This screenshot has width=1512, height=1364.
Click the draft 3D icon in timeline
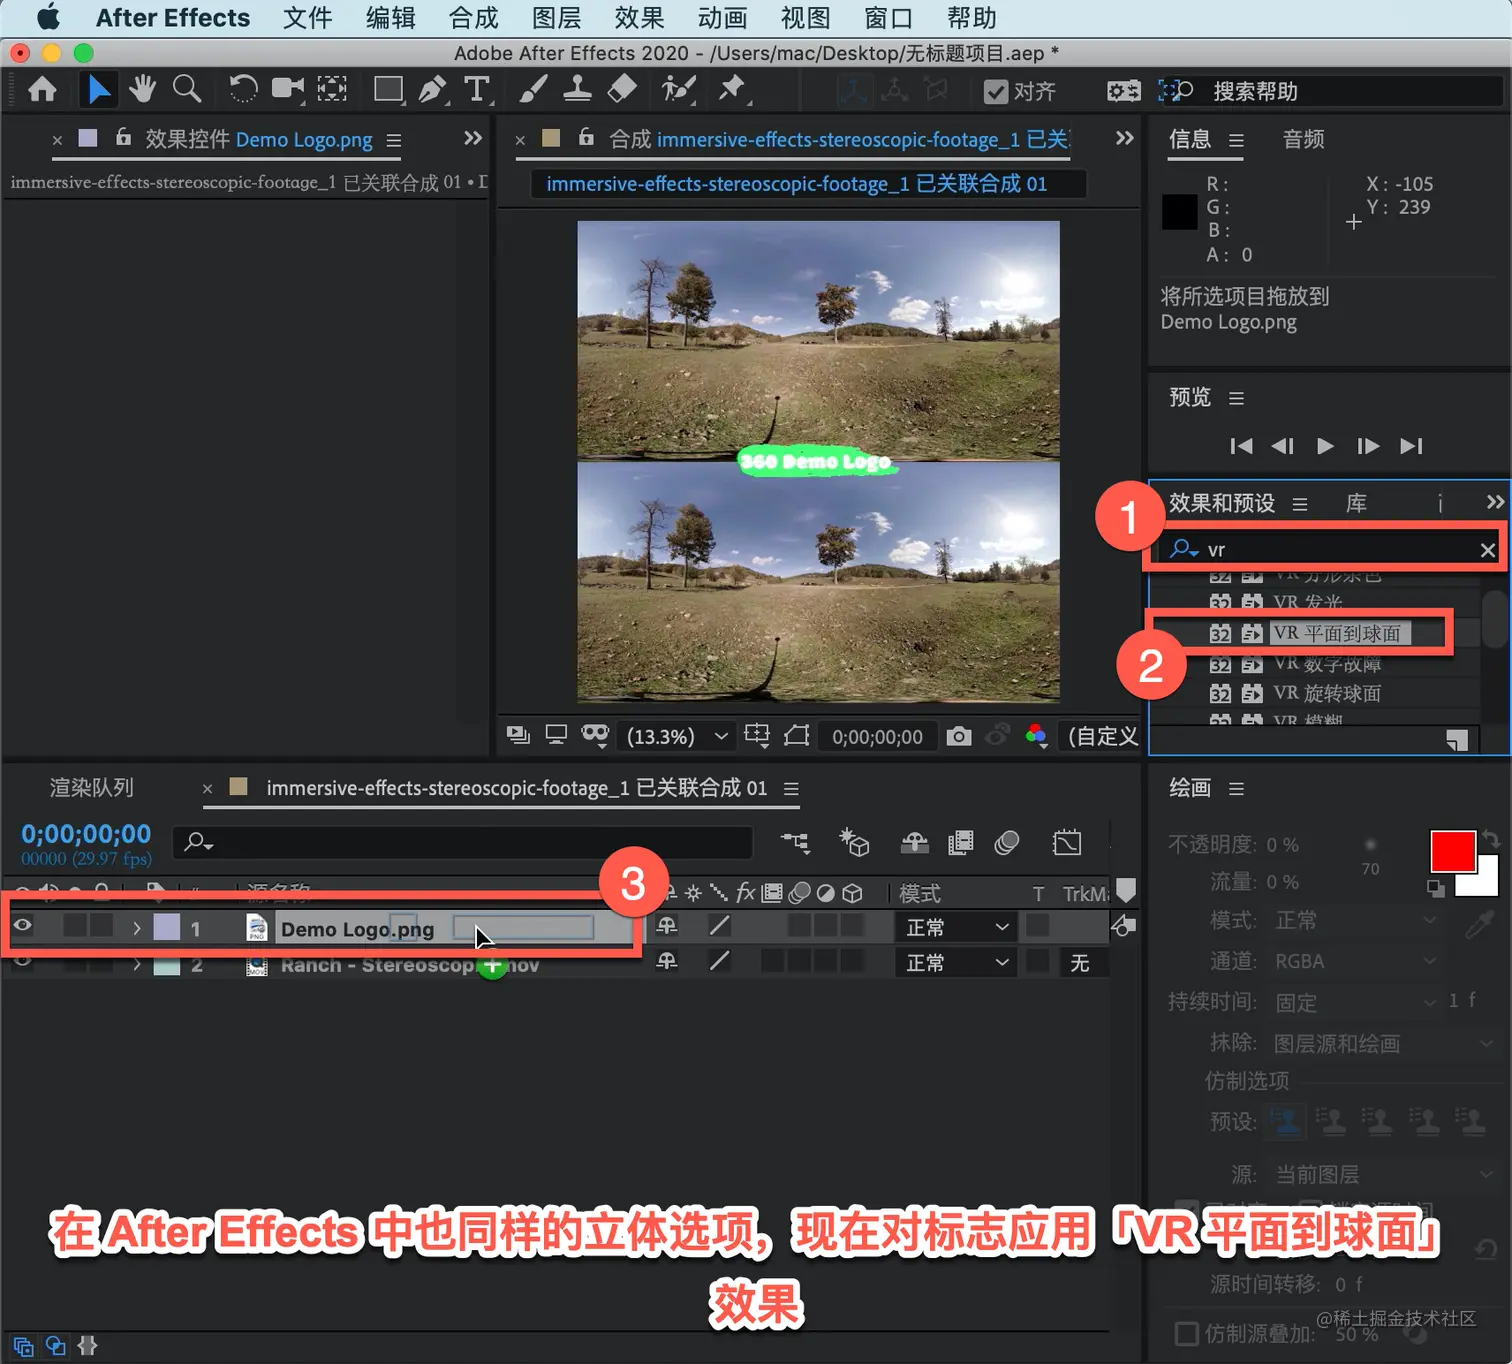(x=854, y=843)
